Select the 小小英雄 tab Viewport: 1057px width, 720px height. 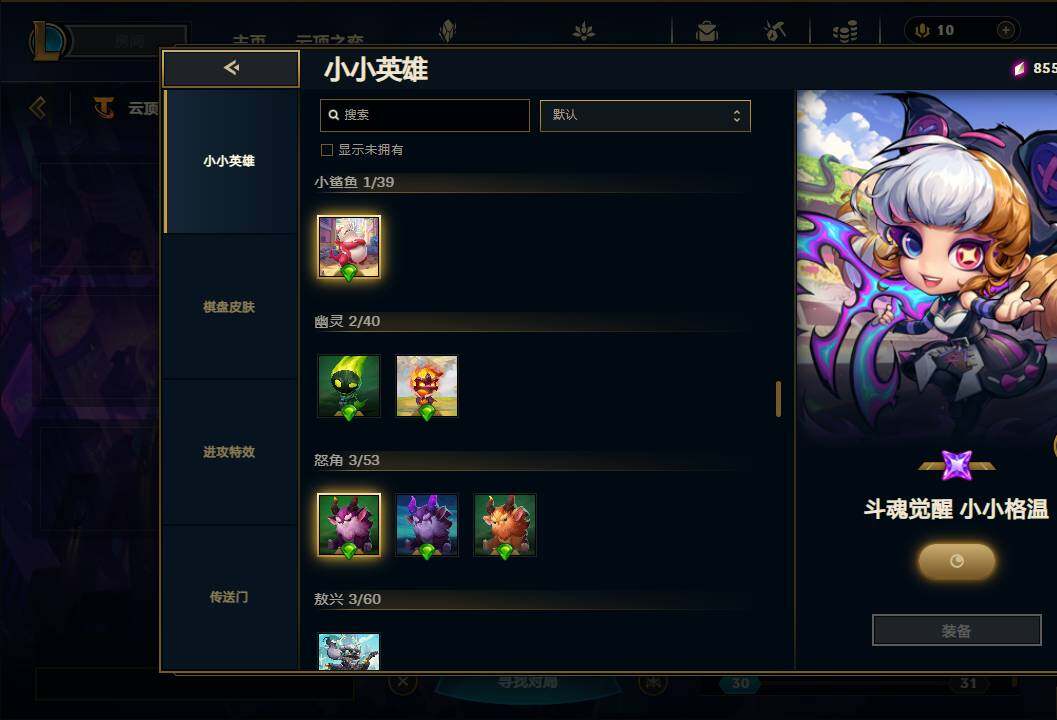point(229,161)
